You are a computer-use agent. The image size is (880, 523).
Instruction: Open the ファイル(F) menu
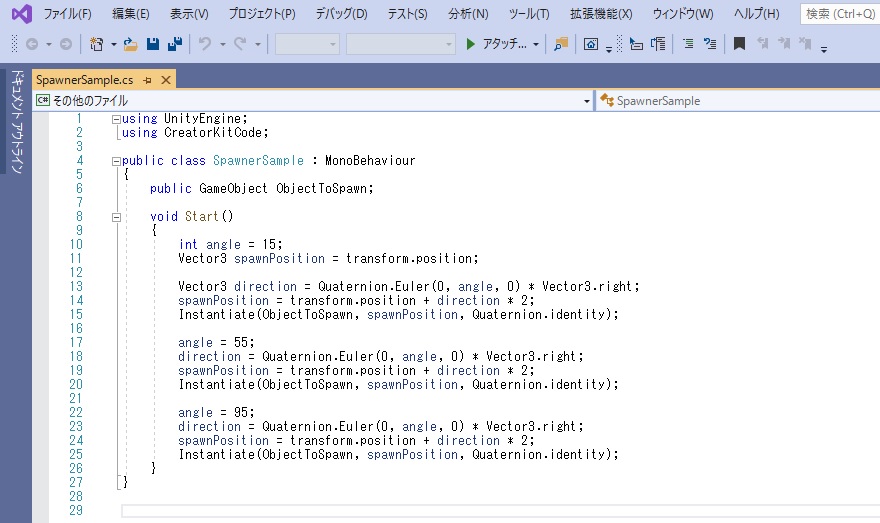point(67,13)
